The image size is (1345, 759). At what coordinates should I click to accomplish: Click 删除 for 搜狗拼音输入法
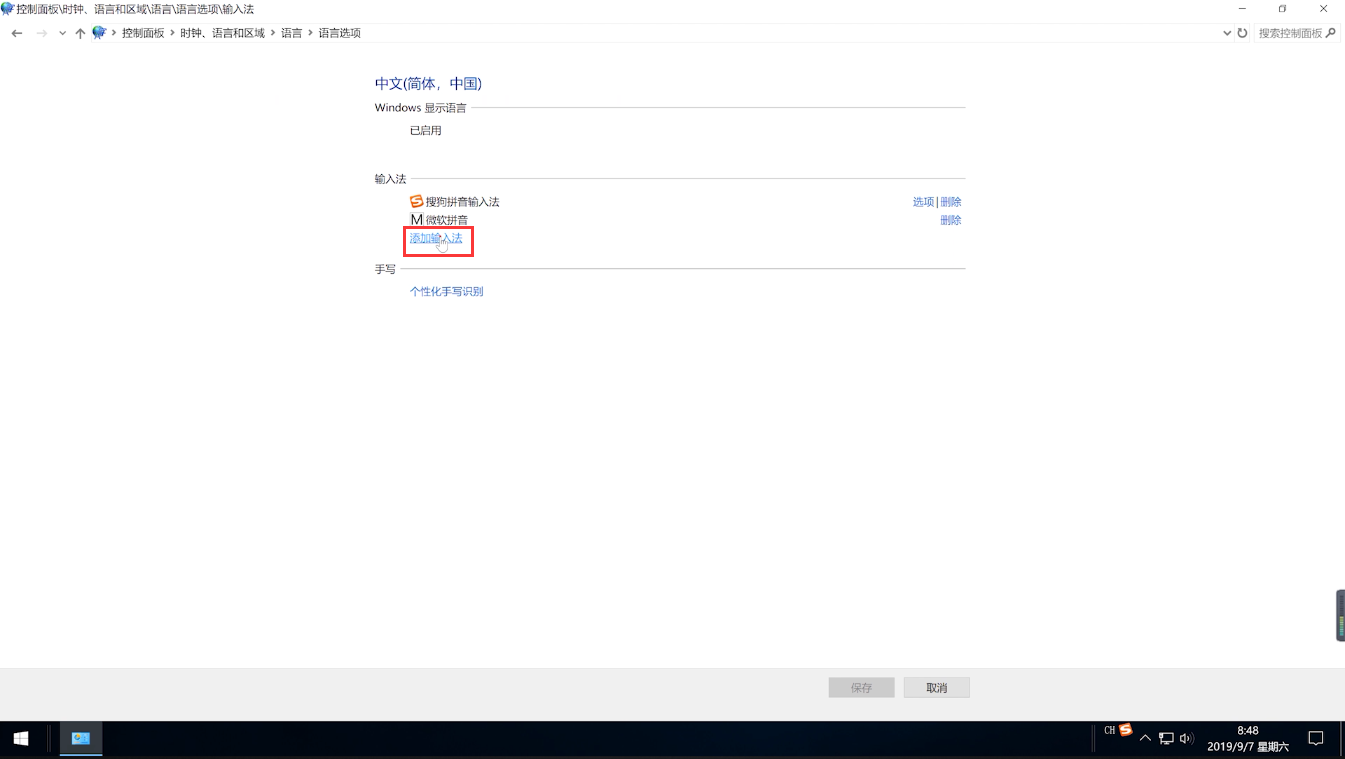[951, 202]
